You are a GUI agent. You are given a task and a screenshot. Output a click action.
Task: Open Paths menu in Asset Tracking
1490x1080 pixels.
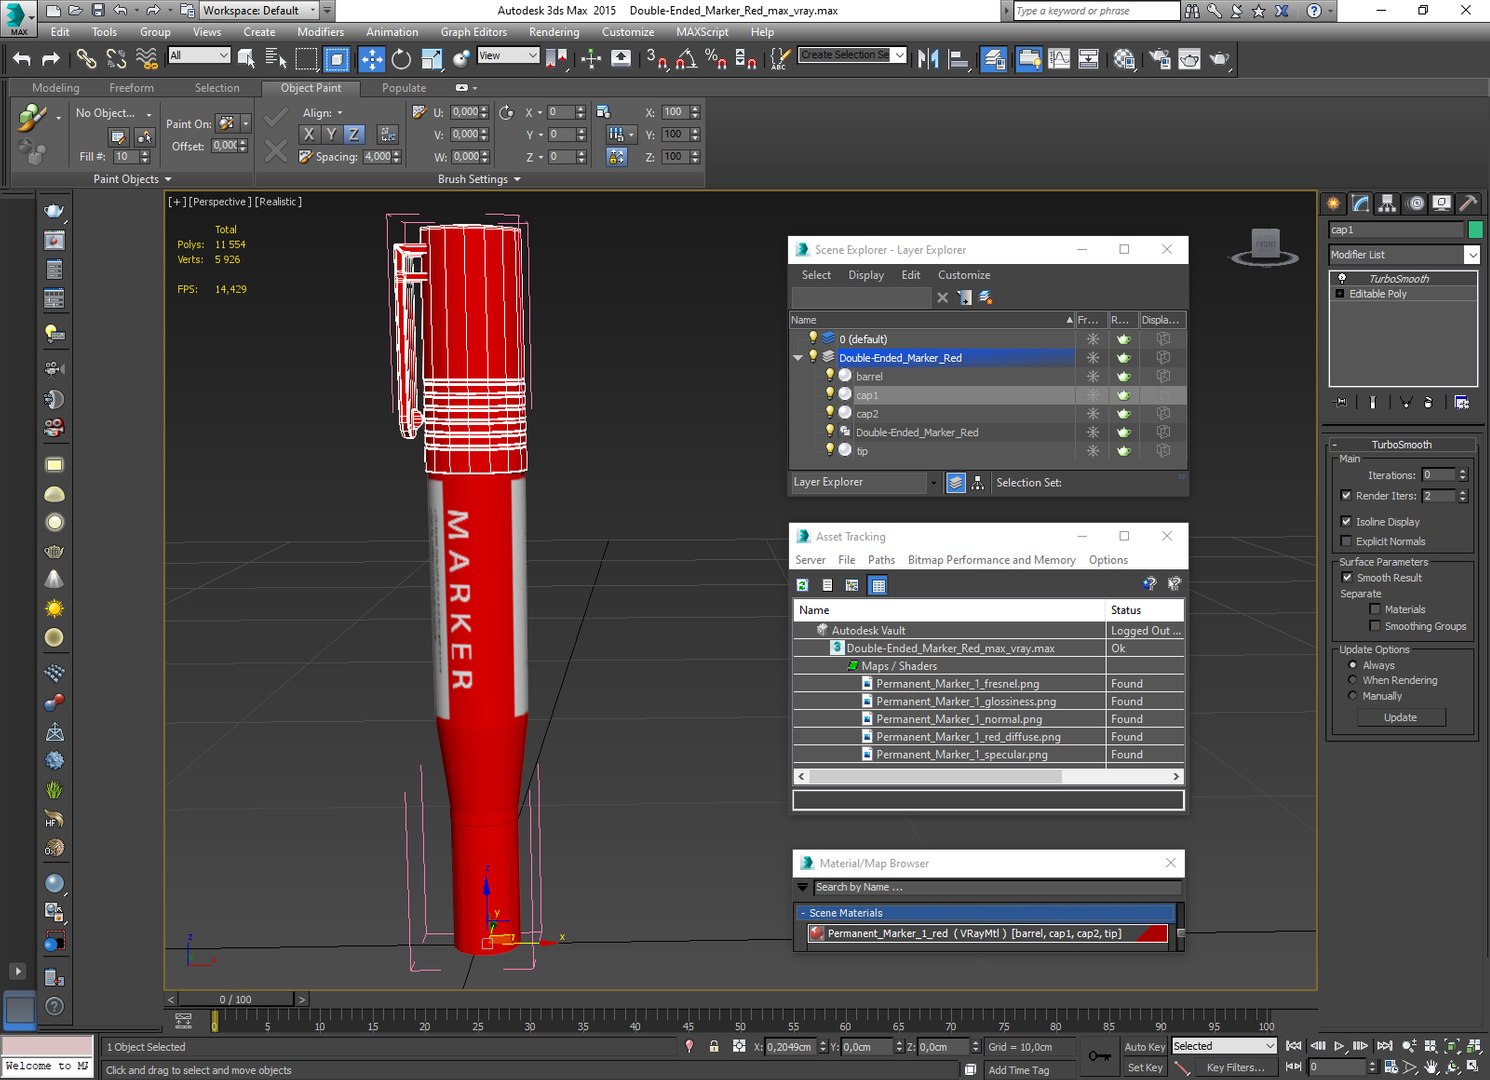[x=881, y=560]
